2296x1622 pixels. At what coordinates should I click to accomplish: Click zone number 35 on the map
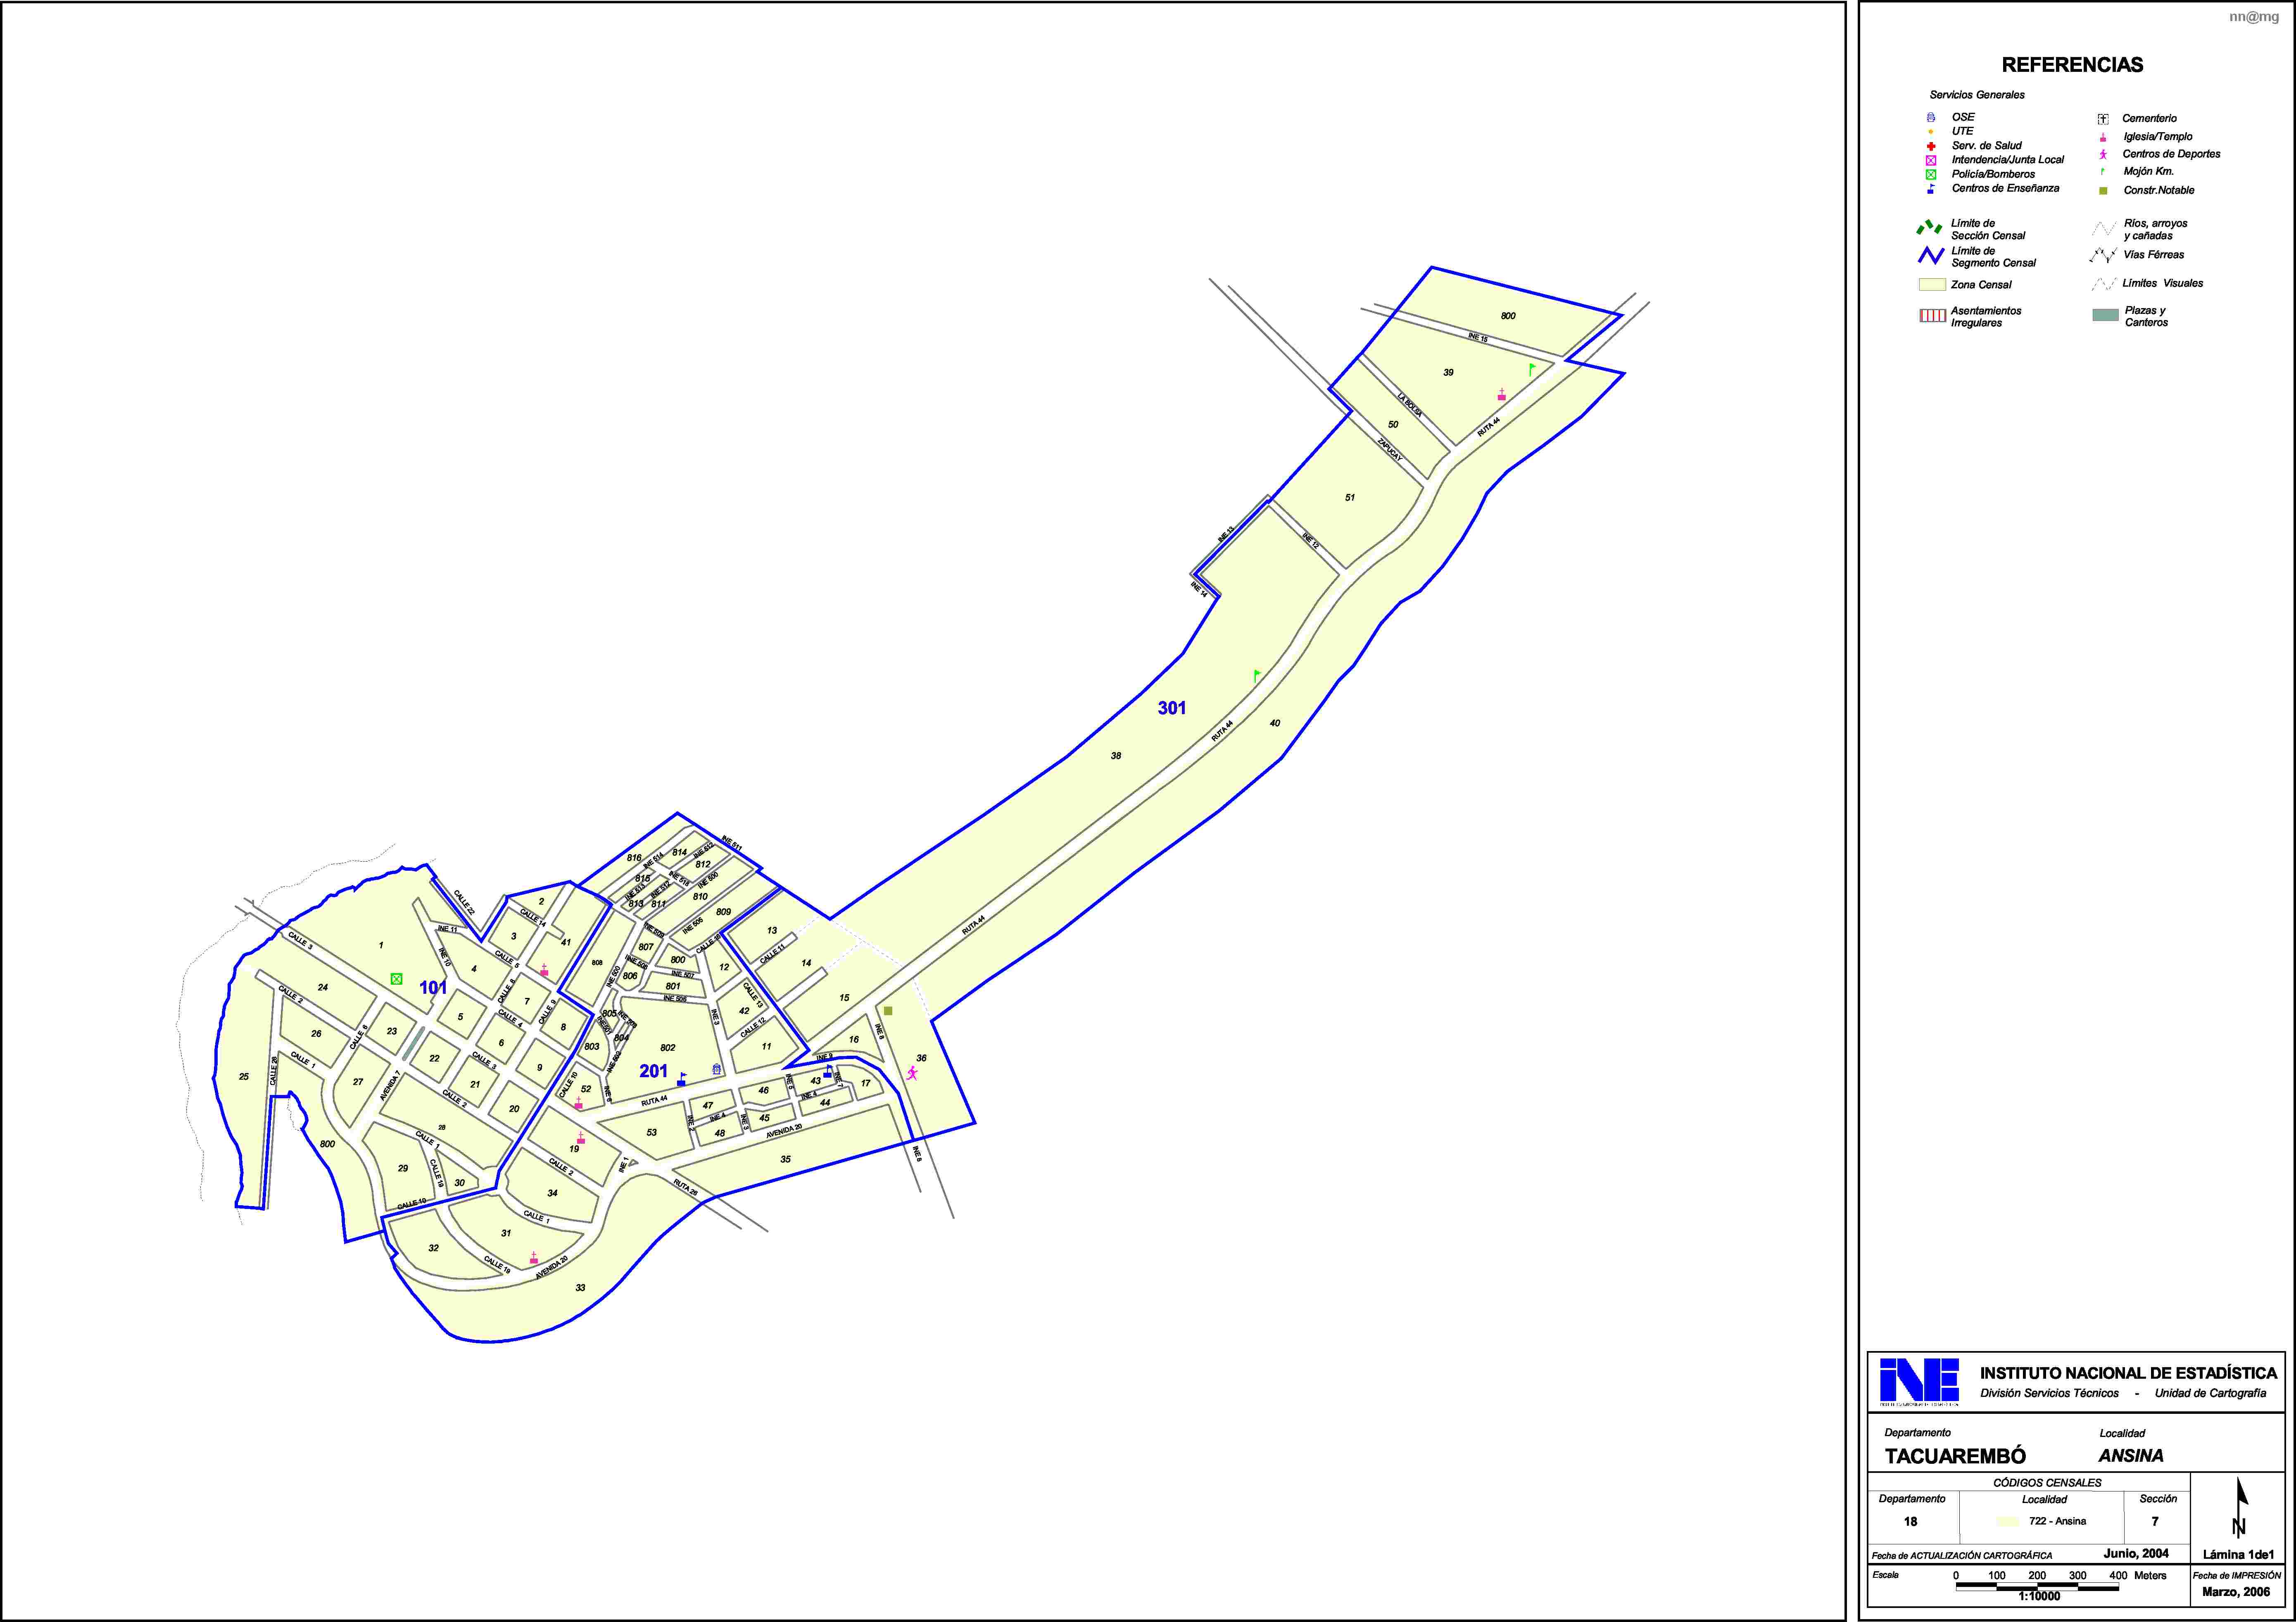(x=786, y=1160)
